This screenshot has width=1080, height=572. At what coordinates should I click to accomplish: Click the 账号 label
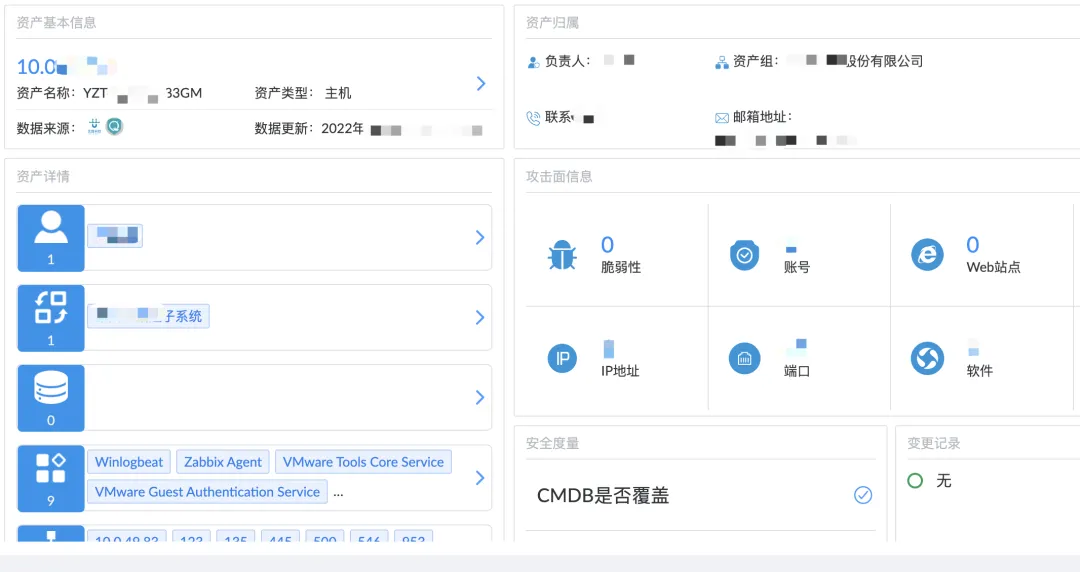(797, 267)
